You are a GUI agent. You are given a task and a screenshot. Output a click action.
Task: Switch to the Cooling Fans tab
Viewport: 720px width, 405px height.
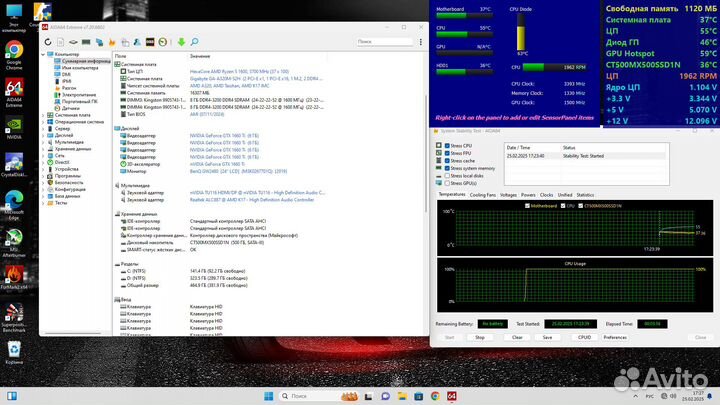483,195
